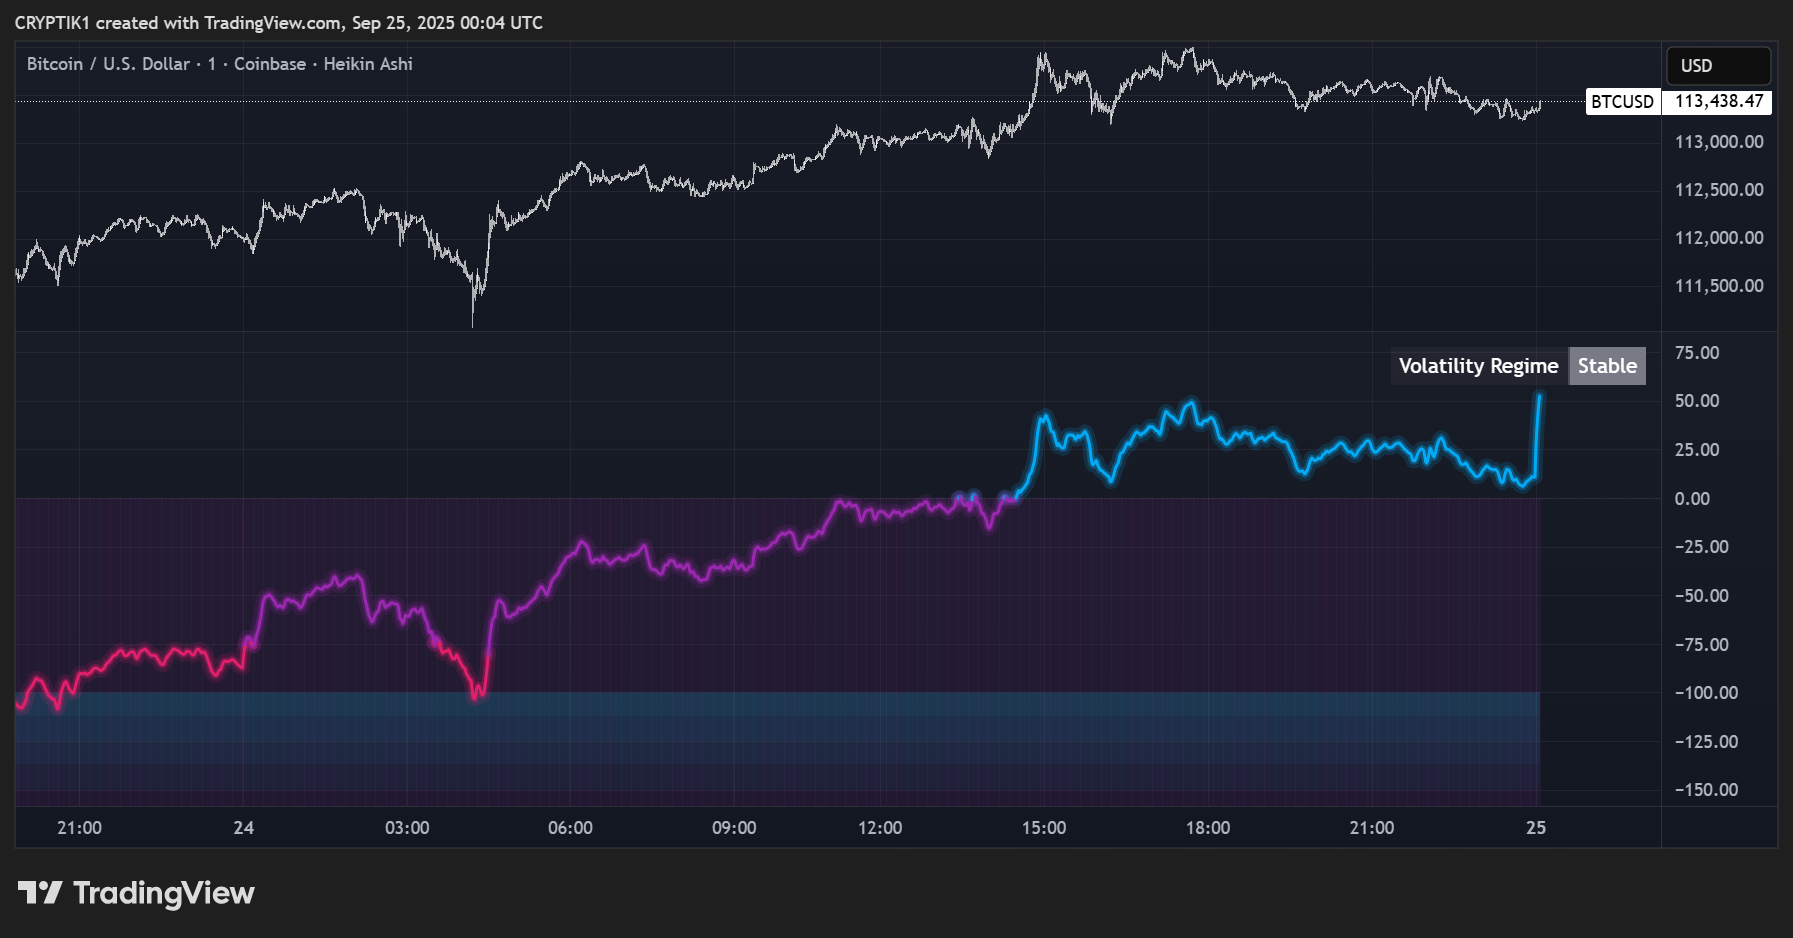Click the −150.00 indicator axis label

pos(1706,790)
